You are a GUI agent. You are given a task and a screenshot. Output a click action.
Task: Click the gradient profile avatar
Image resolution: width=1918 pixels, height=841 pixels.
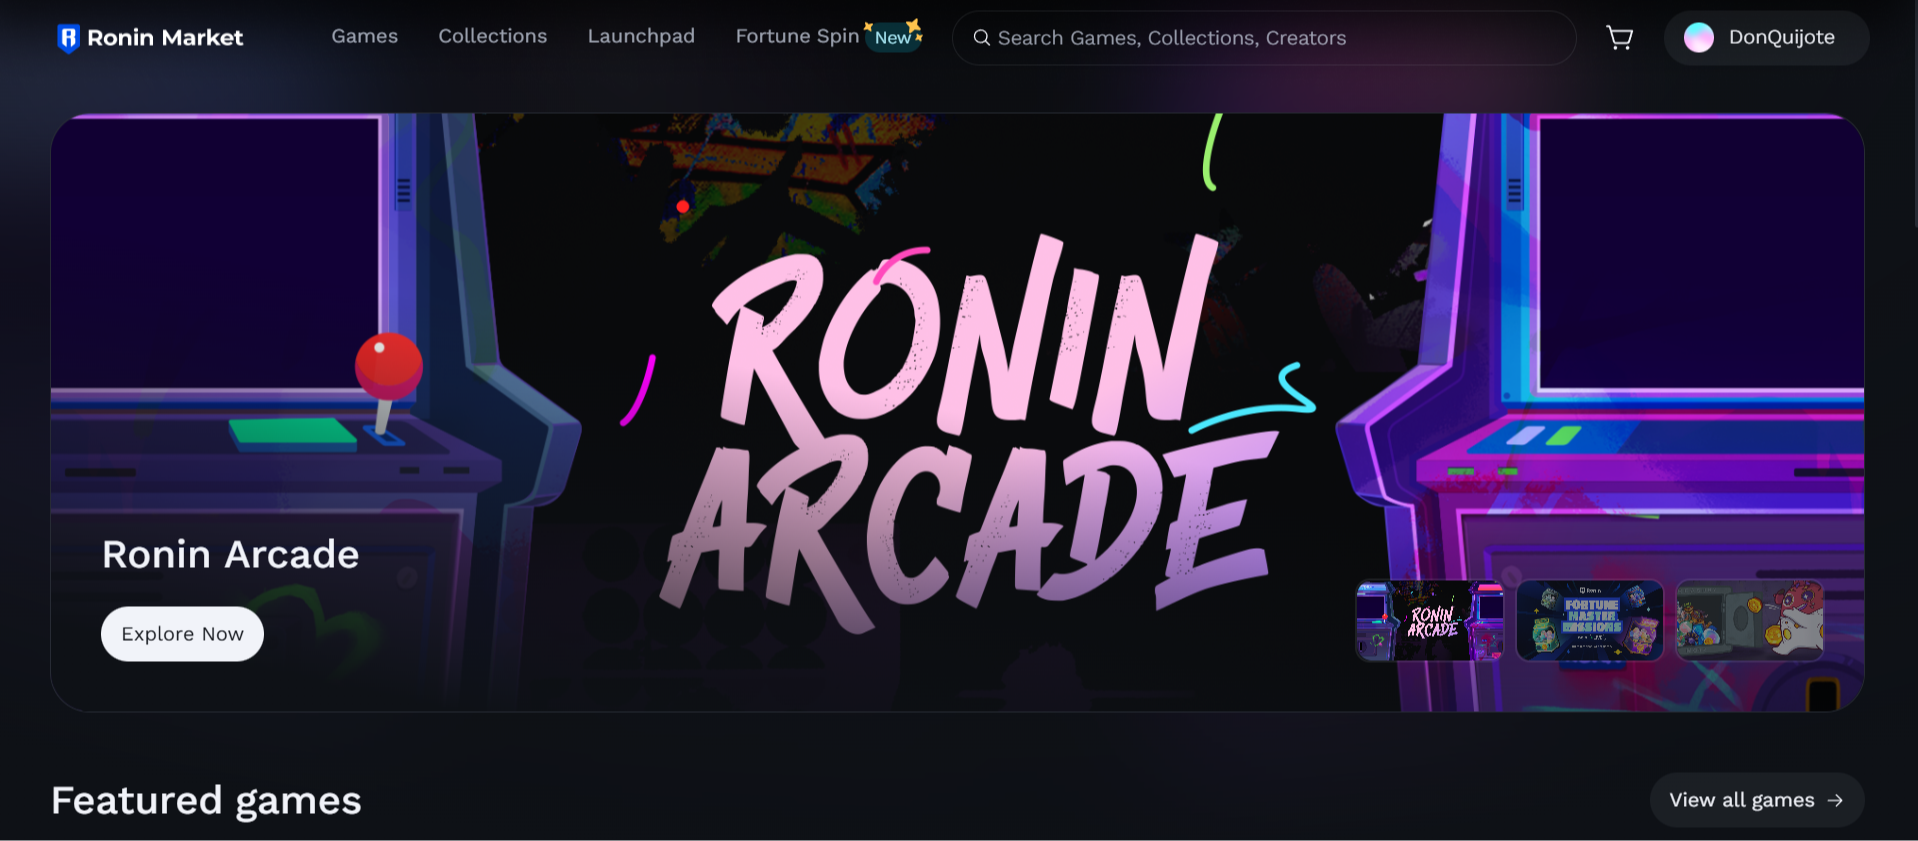click(x=1698, y=38)
